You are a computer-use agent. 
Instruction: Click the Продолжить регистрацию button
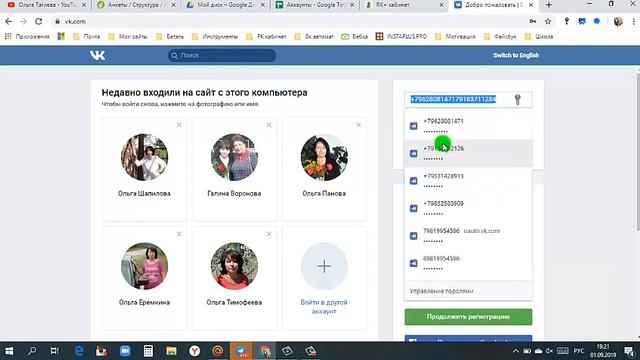[x=468, y=317]
